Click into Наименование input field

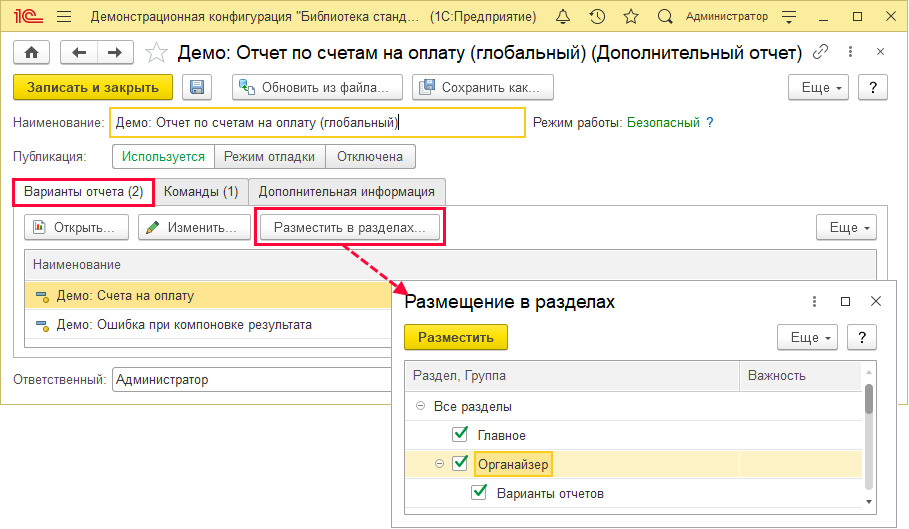click(x=317, y=123)
